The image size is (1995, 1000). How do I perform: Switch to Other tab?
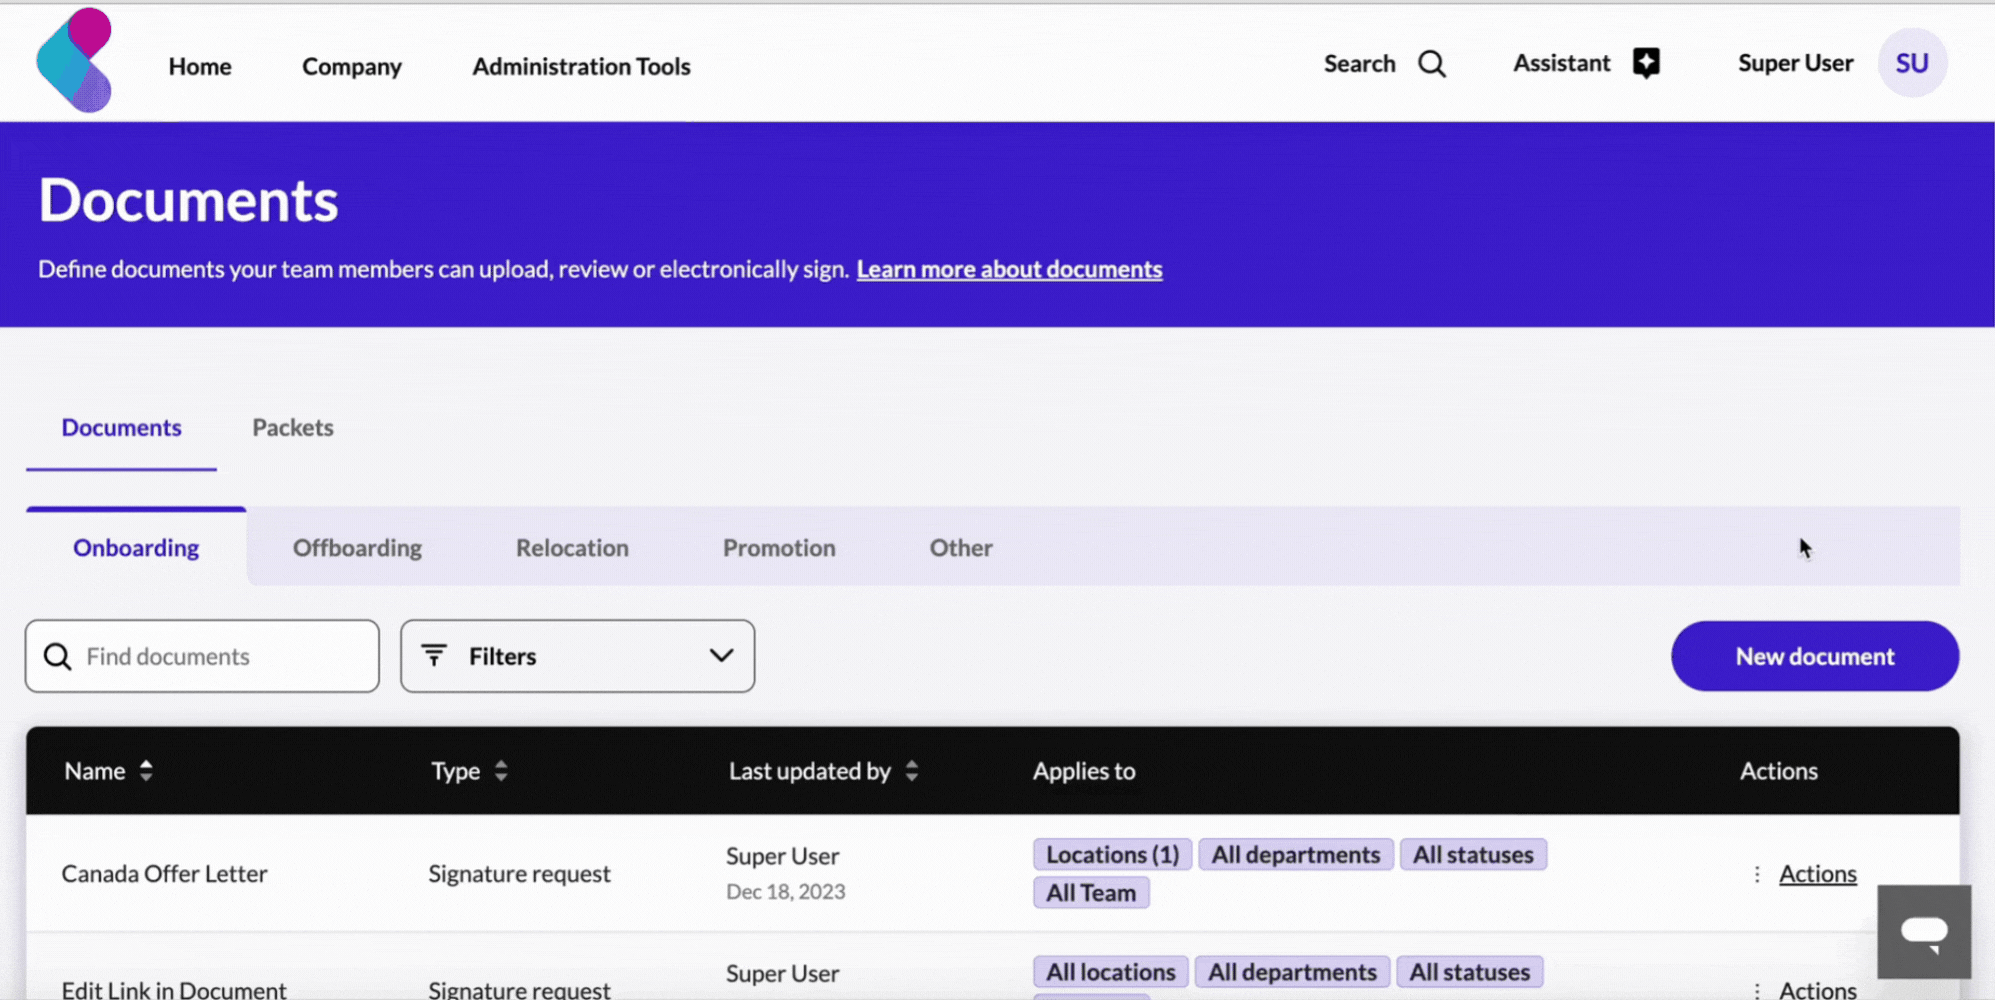(961, 548)
